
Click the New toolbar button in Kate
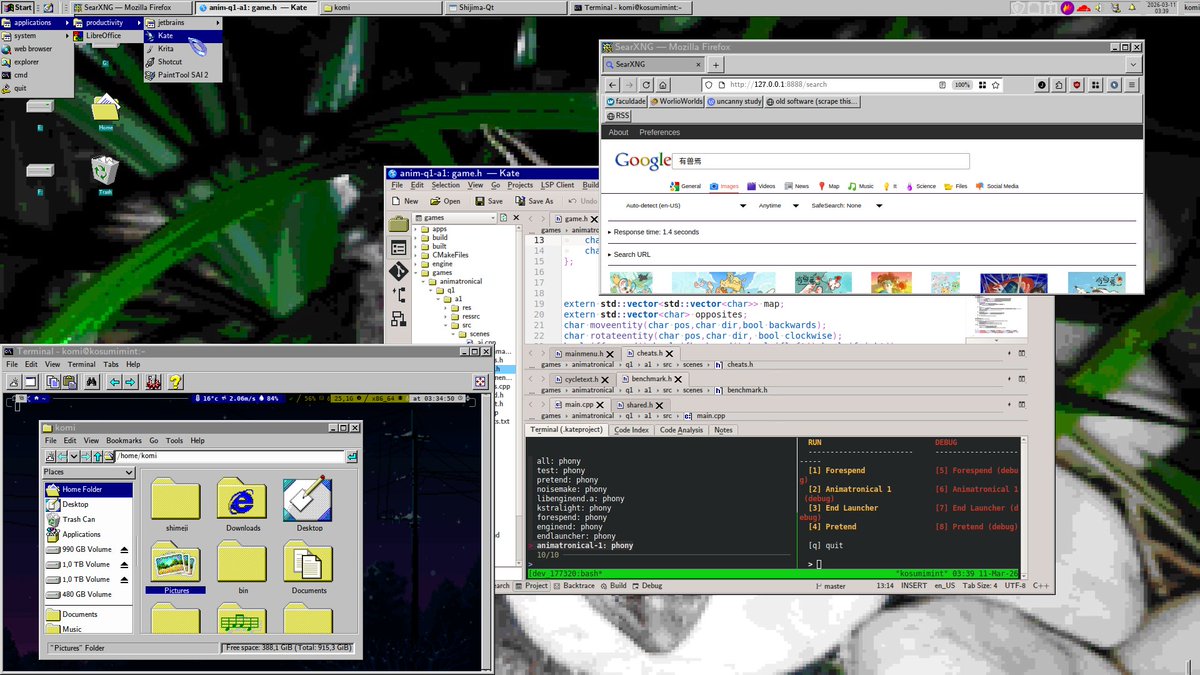pos(404,201)
